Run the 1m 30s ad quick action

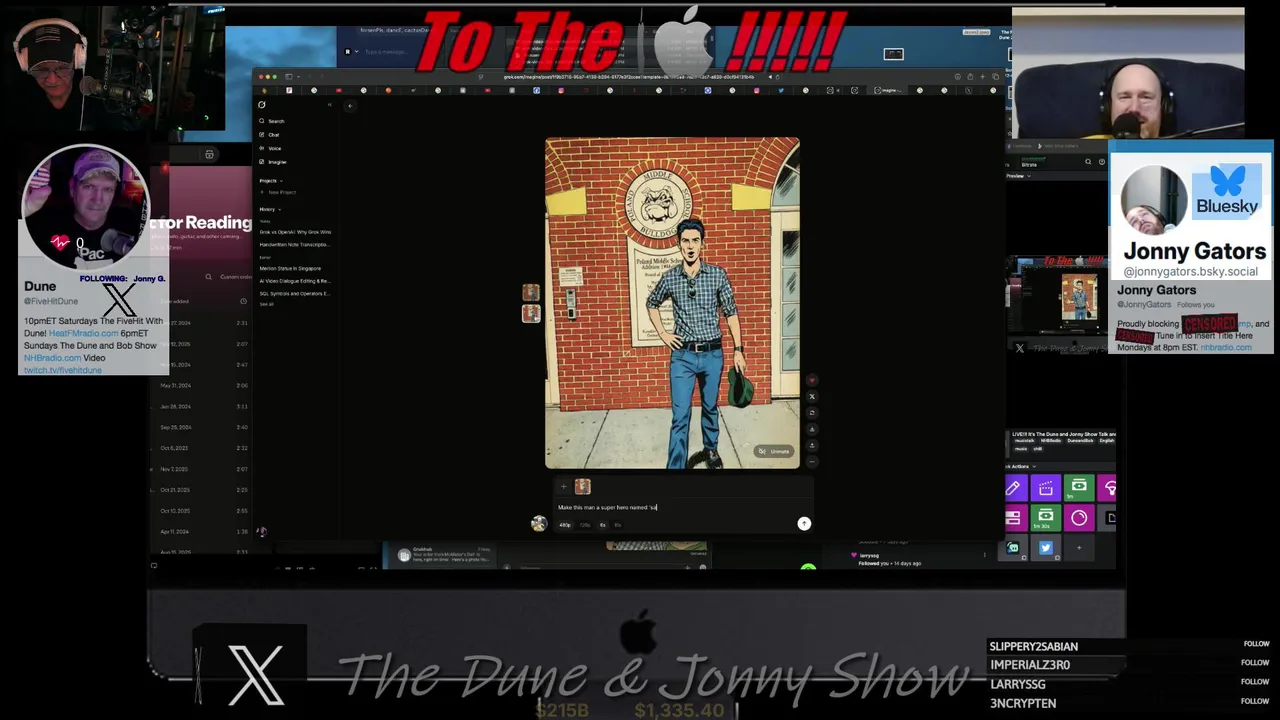(1046, 518)
